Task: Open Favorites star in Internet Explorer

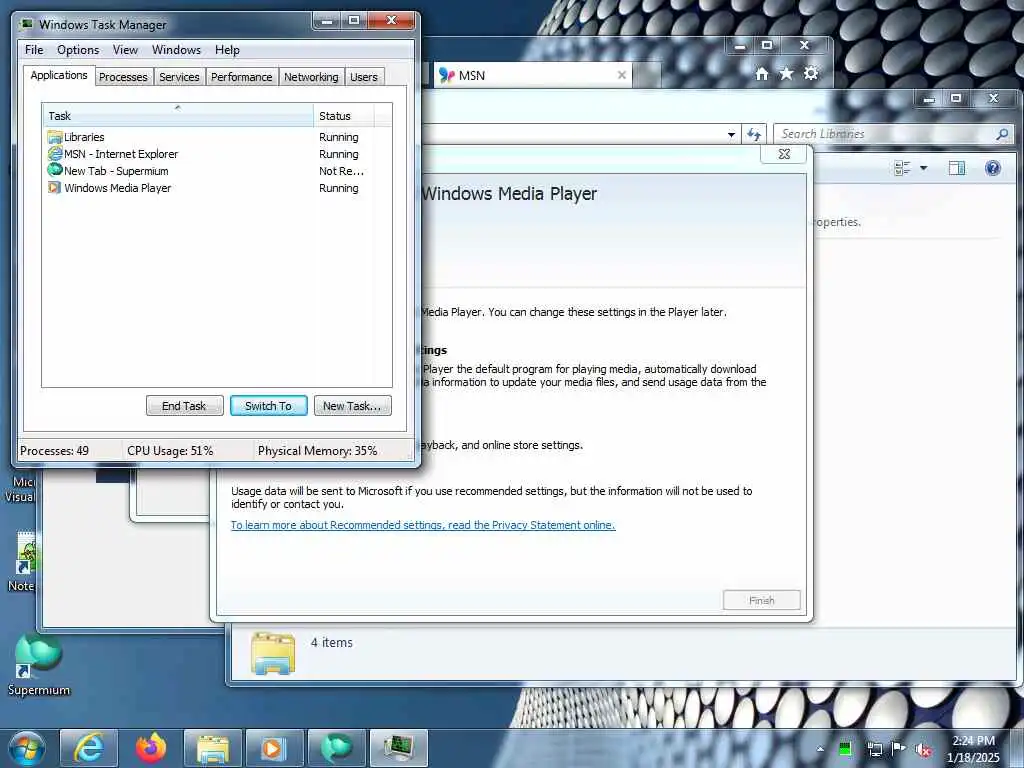Action: [x=786, y=73]
